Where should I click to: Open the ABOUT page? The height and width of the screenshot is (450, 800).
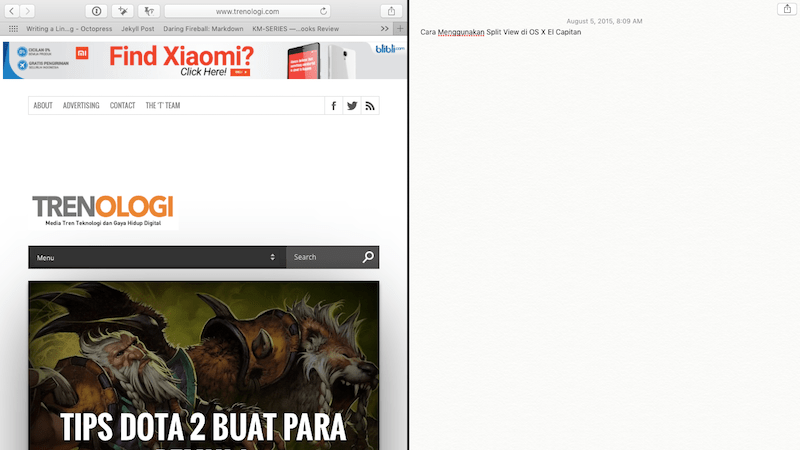point(43,106)
